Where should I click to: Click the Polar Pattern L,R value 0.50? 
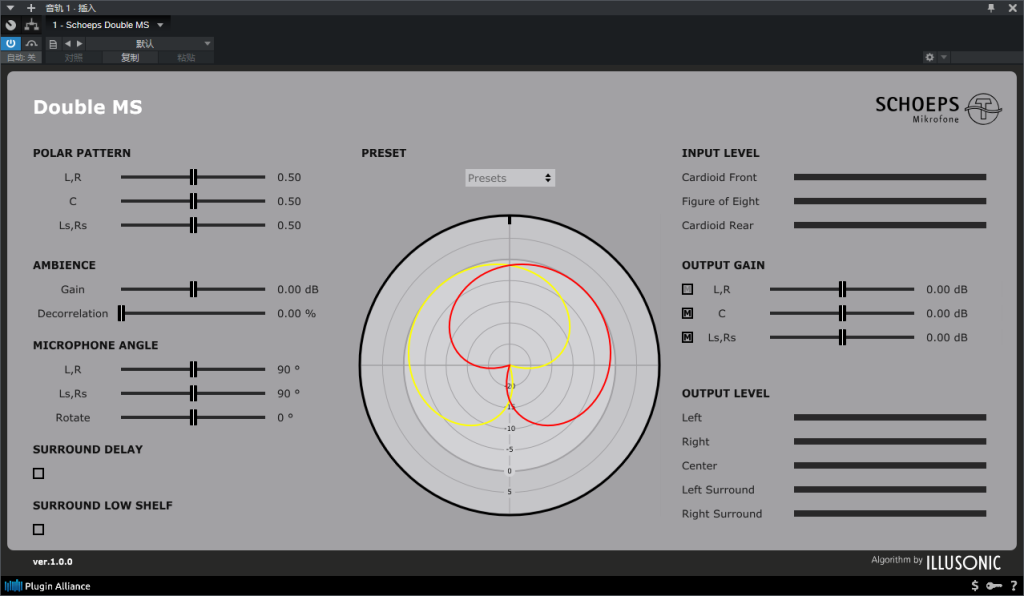click(289, 177)
